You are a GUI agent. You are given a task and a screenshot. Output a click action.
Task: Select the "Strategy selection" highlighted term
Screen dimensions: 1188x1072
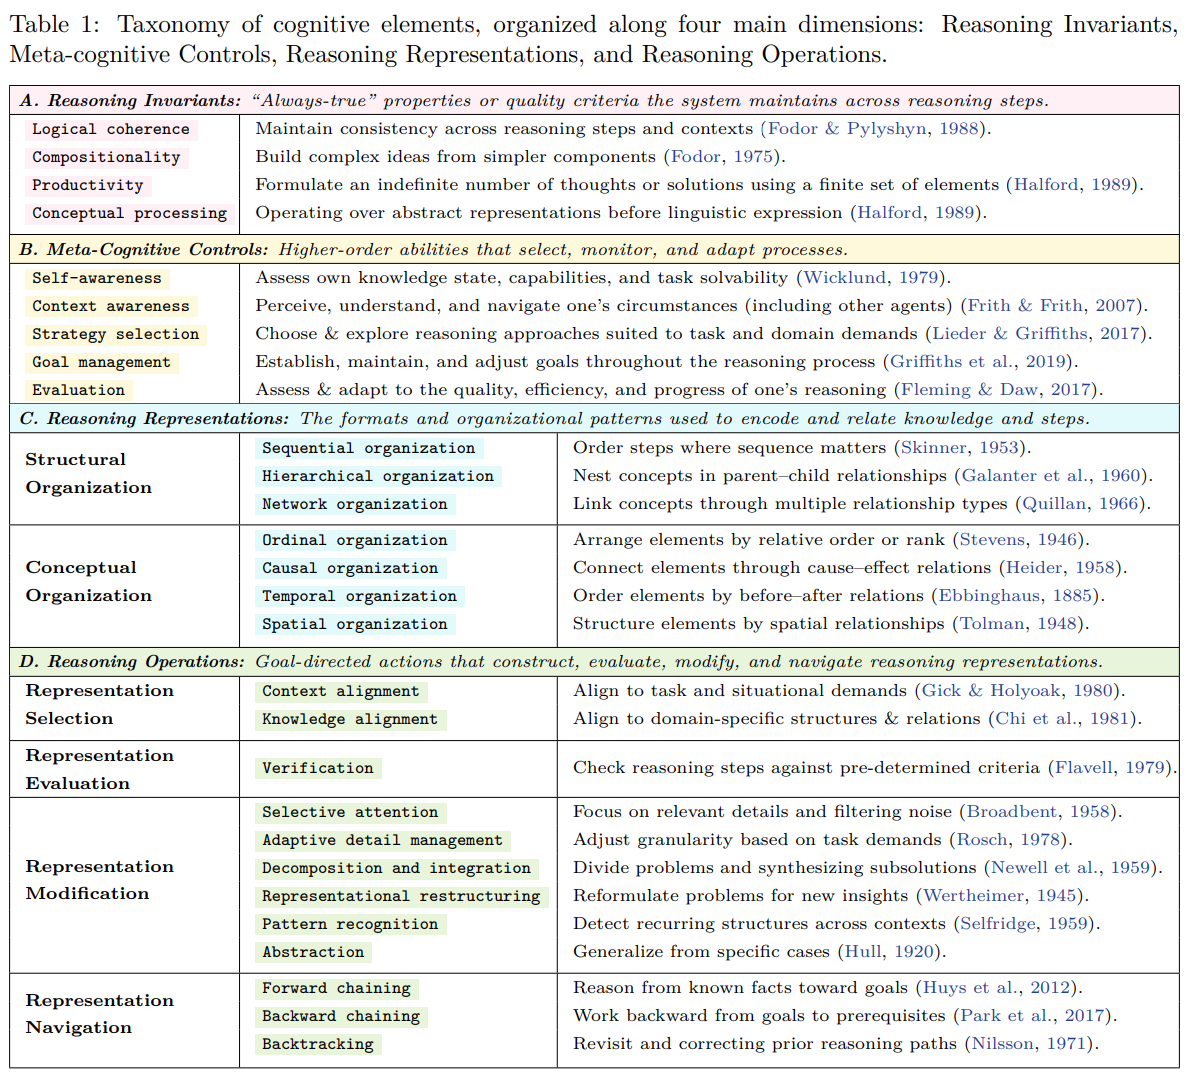point(115,335)
